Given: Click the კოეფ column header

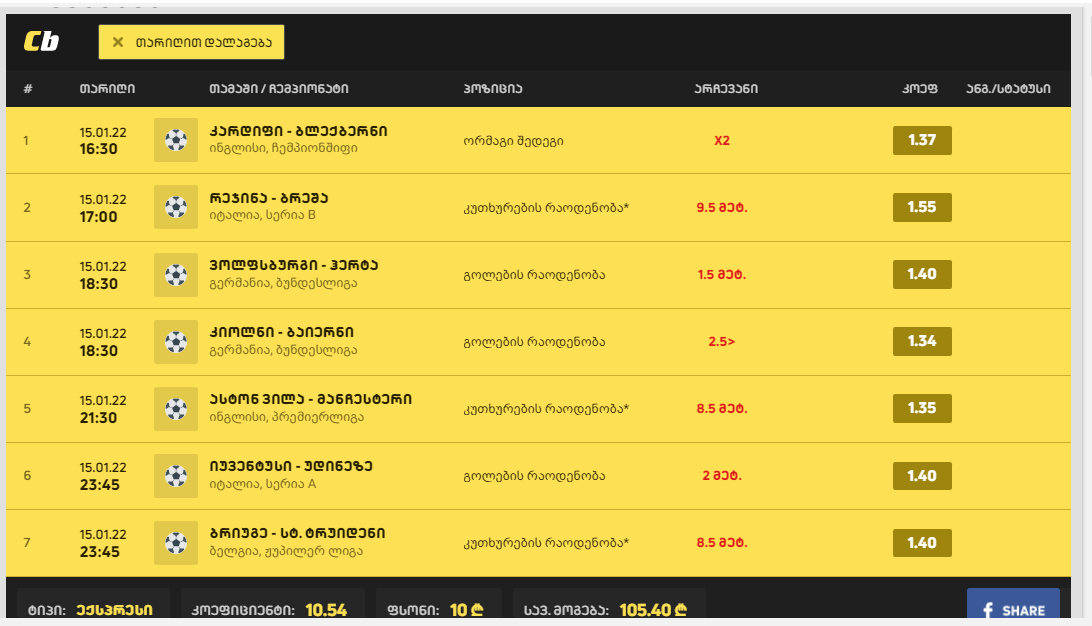Looking at the screenshot, I should point(919,88).
